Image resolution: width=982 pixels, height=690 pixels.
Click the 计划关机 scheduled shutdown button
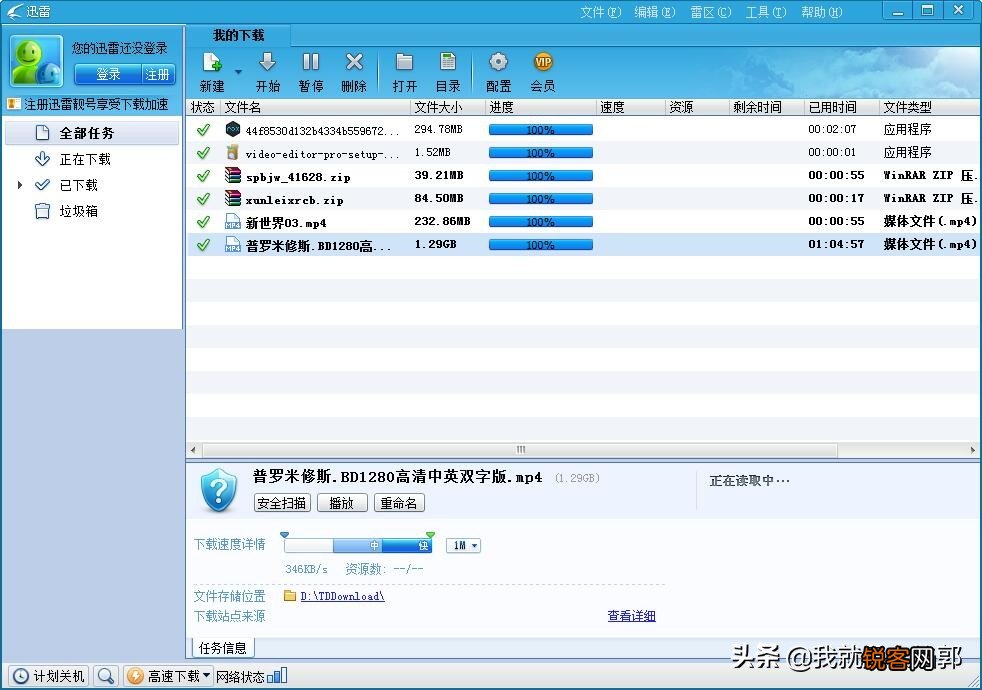pyautogui.click(x=49, y=676)
